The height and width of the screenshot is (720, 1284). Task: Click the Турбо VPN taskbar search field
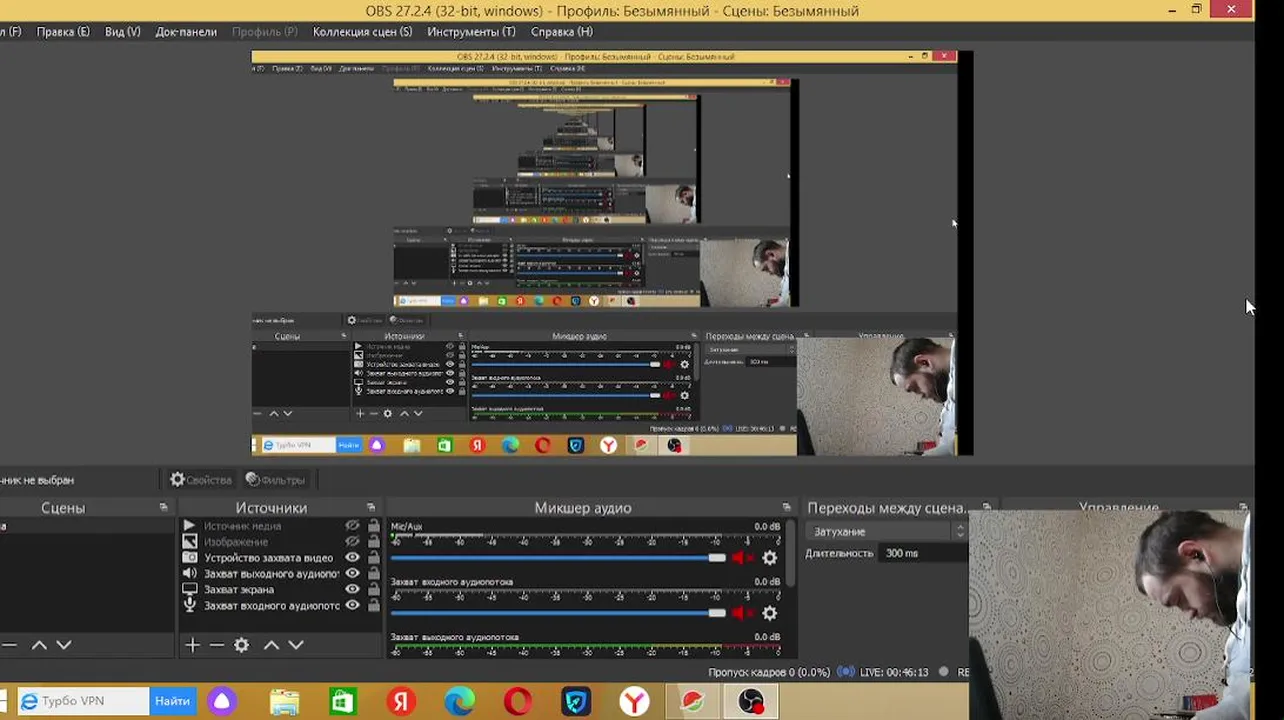tap(85, 701)
